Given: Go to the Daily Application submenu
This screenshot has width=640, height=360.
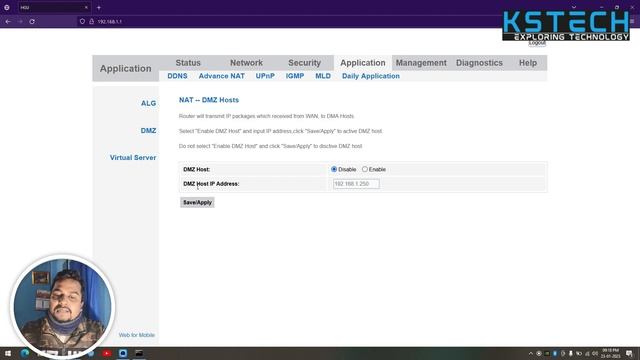Looking at the screenshot, I should click(371, 76).
